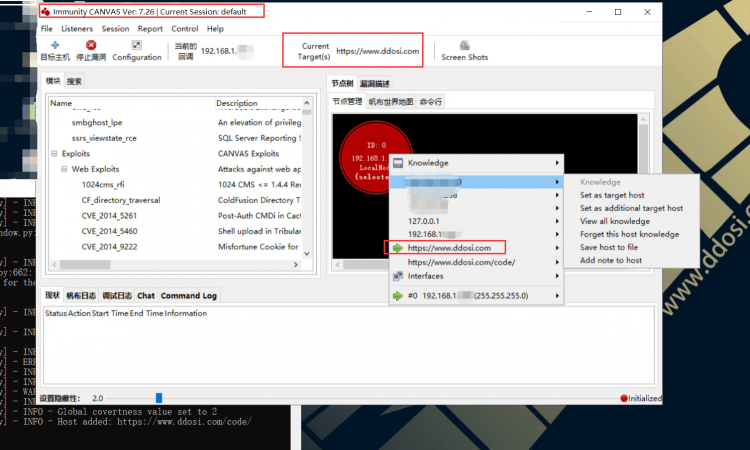Switch to the 帆布世界地图 tab
750x450 pixels.
(x=391, y=101)
